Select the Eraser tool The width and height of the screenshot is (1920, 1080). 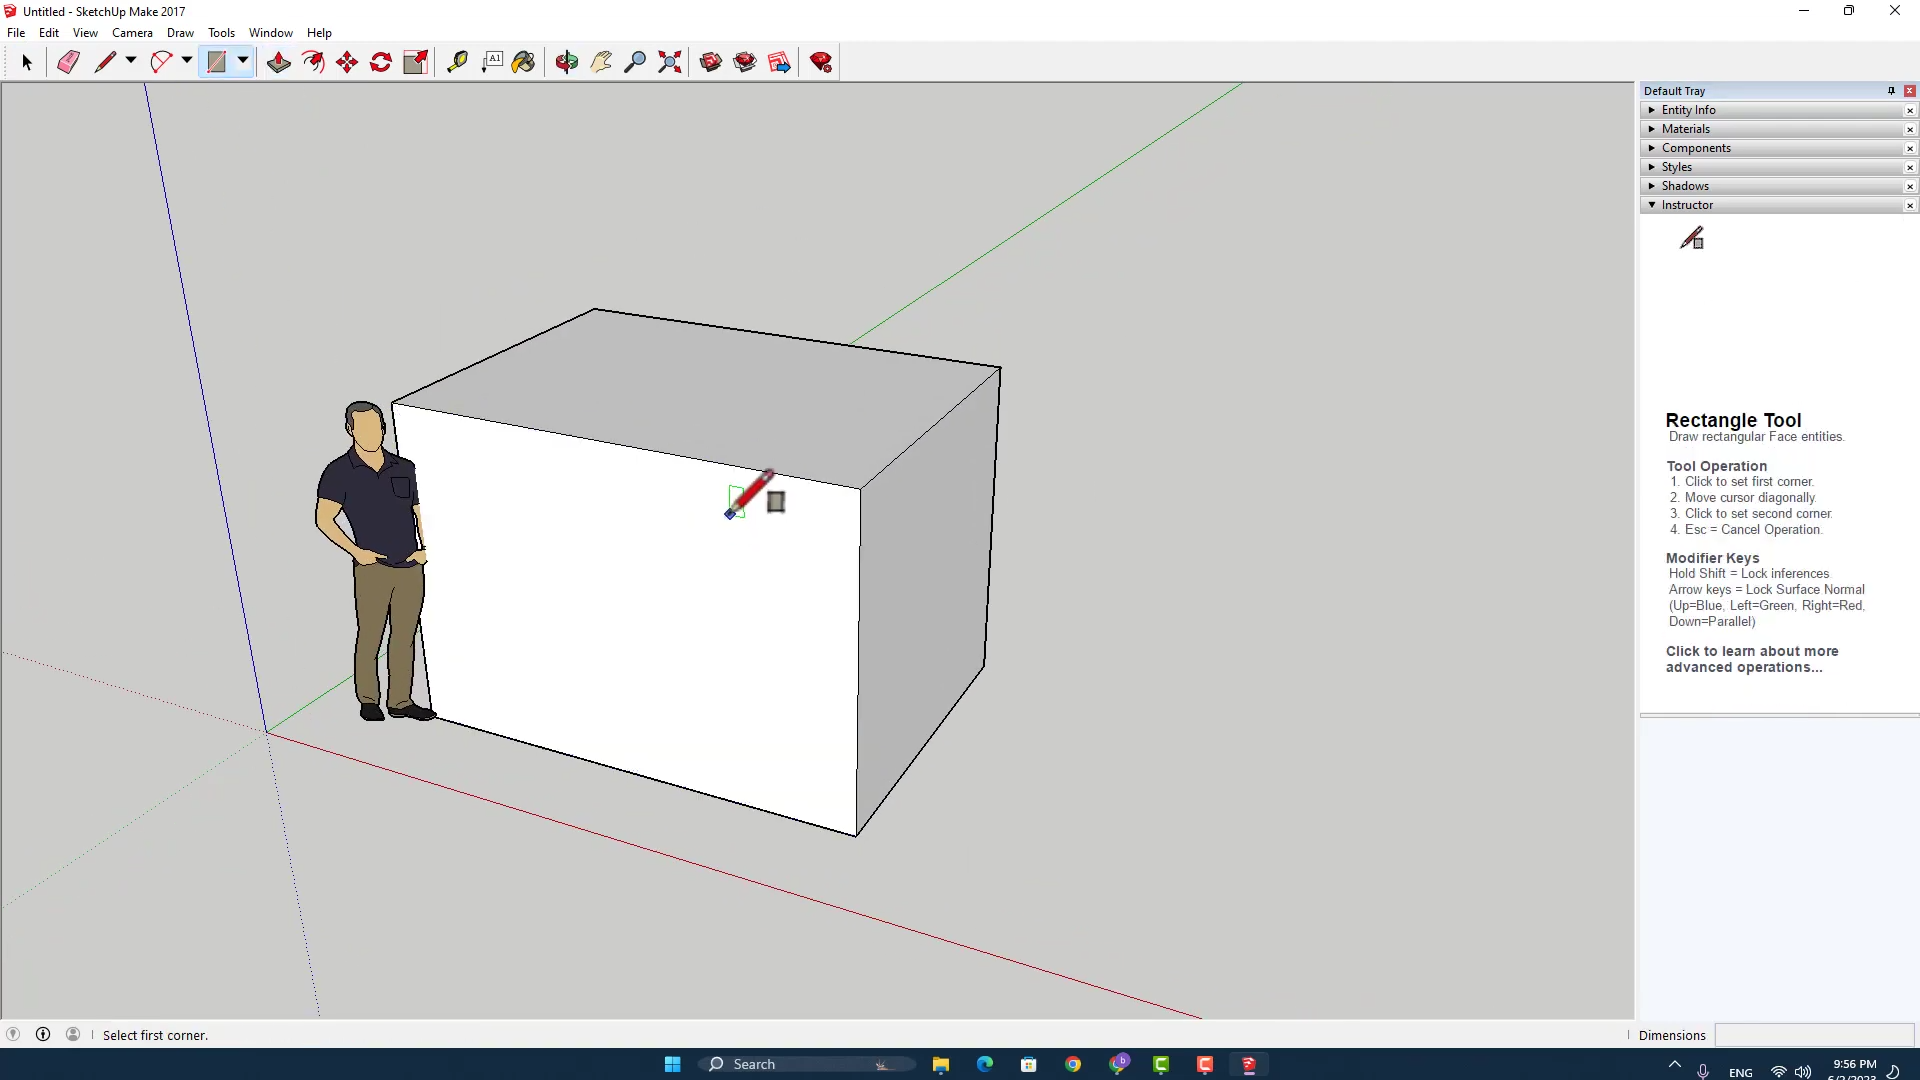[68, 62]
